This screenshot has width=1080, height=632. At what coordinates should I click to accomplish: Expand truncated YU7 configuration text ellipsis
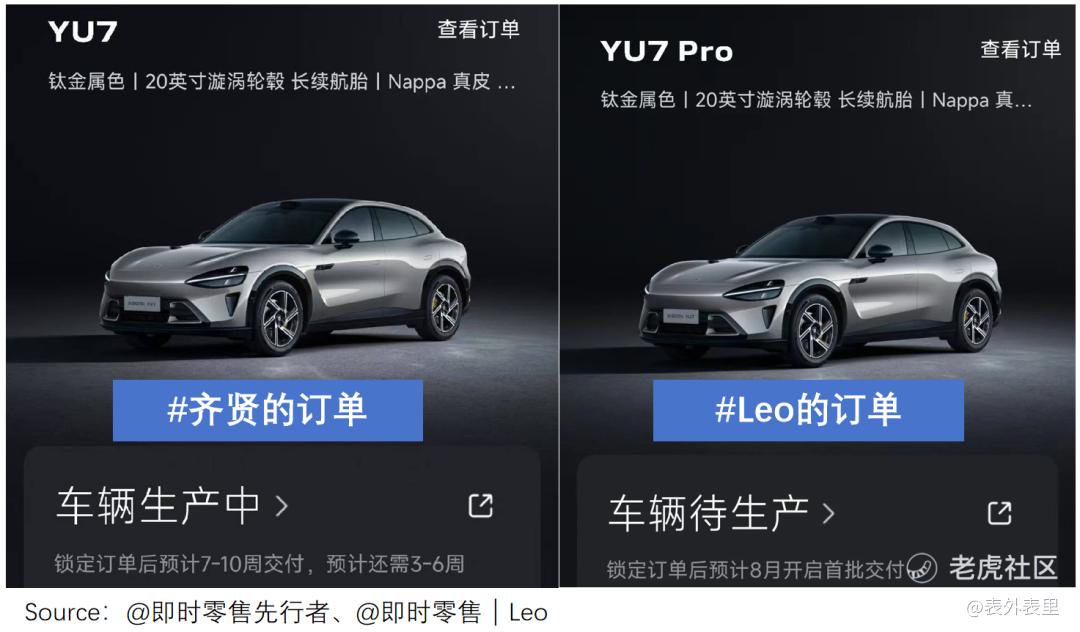pyautogui.click(x=506, y=82)
